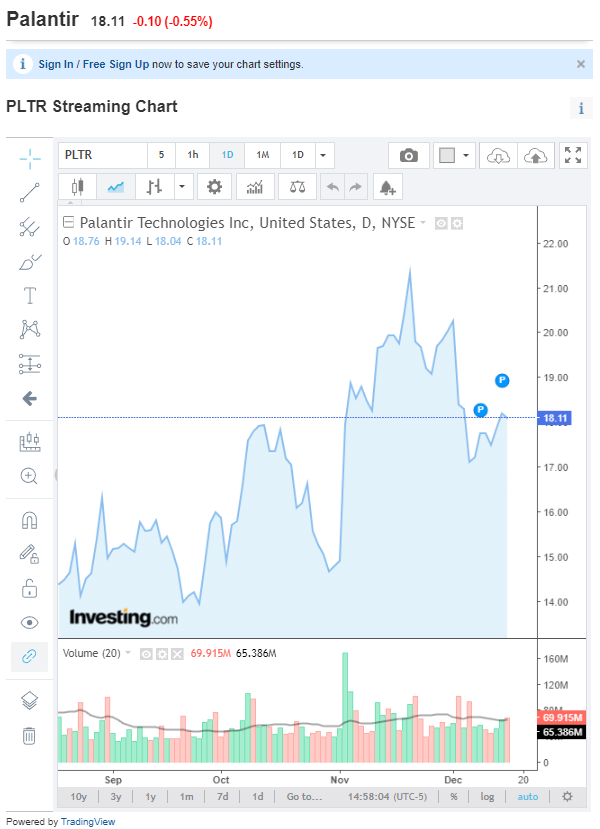Viewport: 600px width, 829px height.
Task: Open Palantir series settings gear
Action: pyautogui.click(x=457, y=224)
